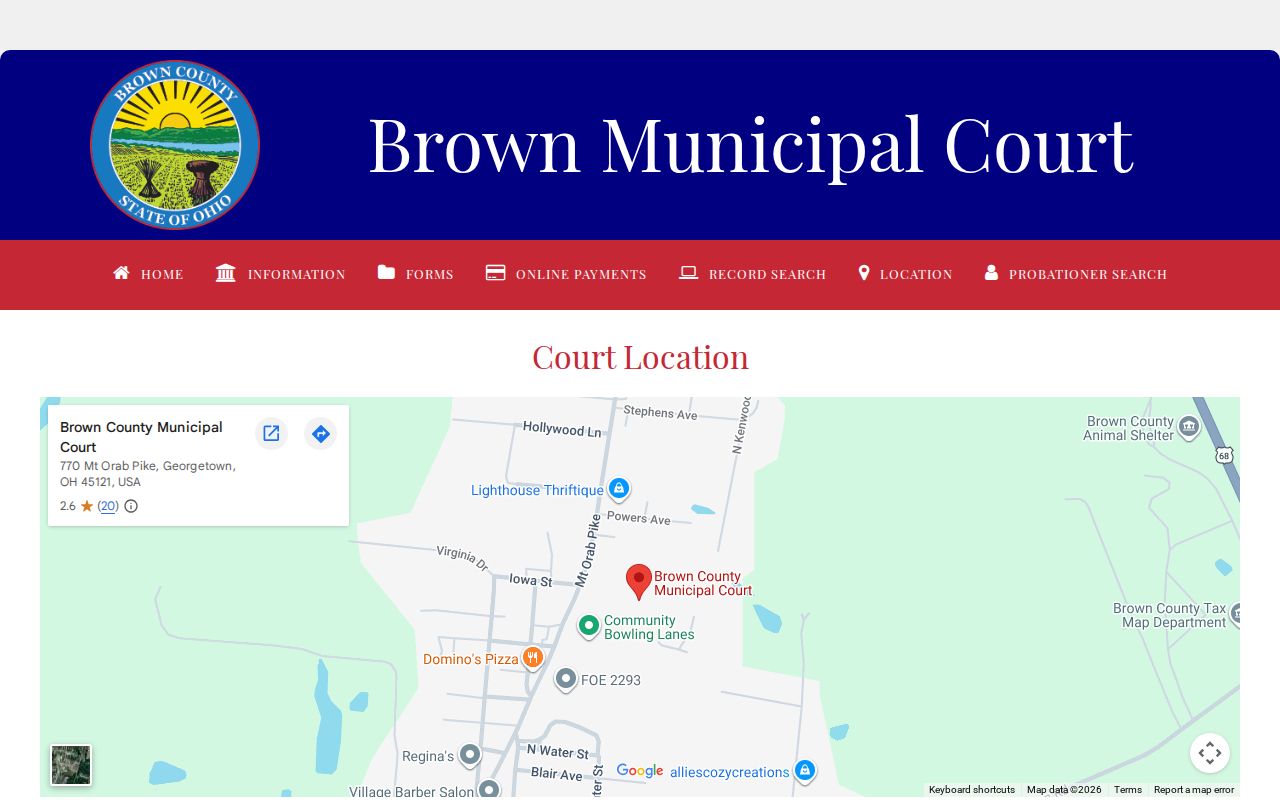1280x800 pixels.
Task: Select the Lighthouse Thriftique shop marker
Action: point(619,489)
